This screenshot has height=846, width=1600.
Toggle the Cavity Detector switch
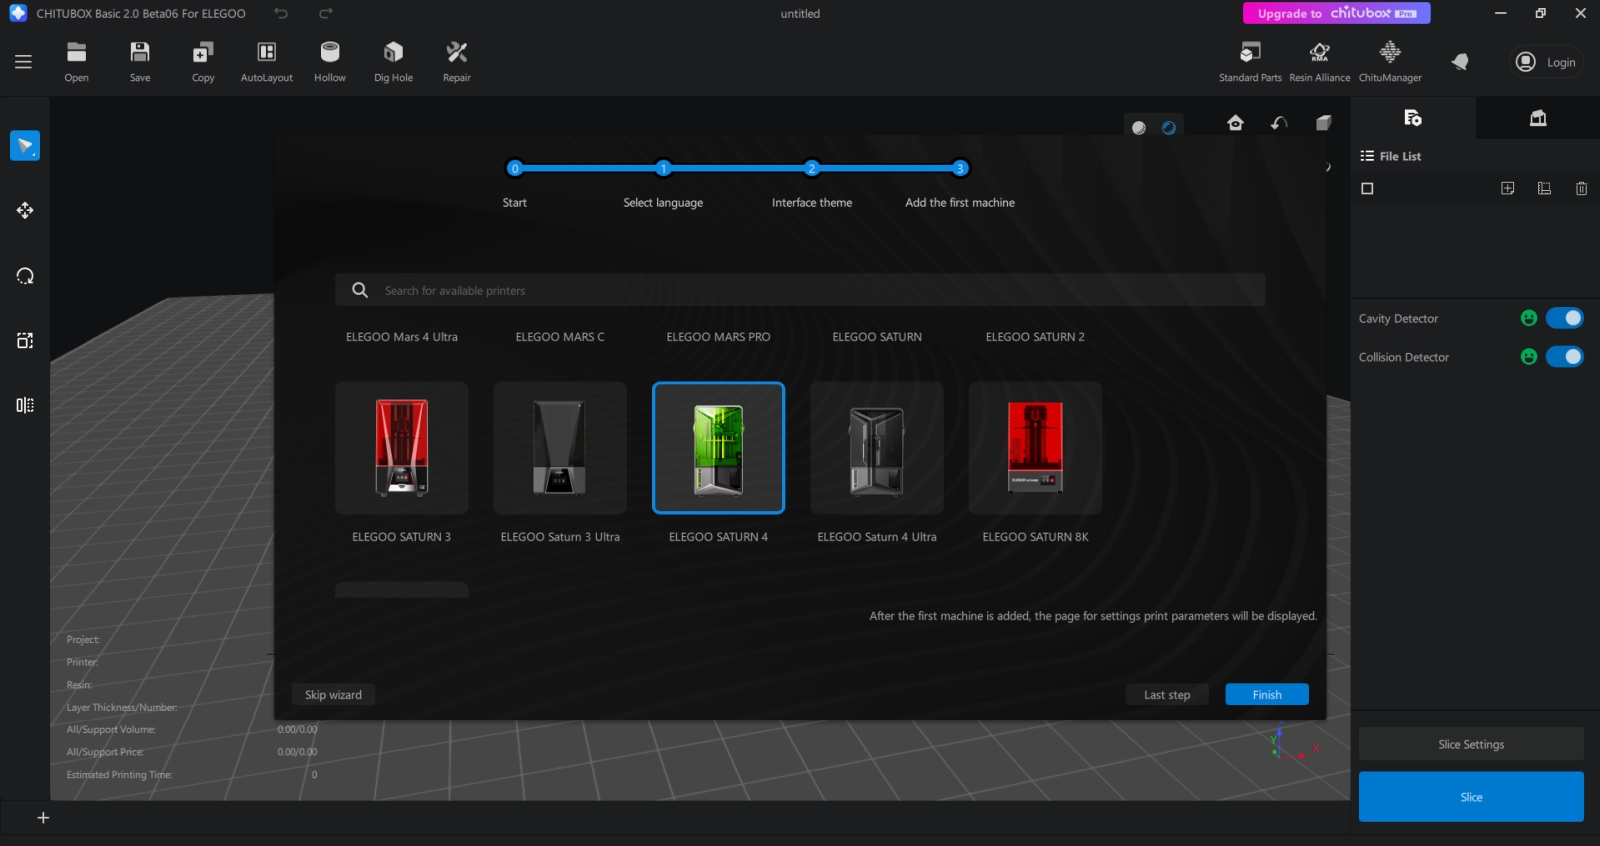pos(1565,318)
